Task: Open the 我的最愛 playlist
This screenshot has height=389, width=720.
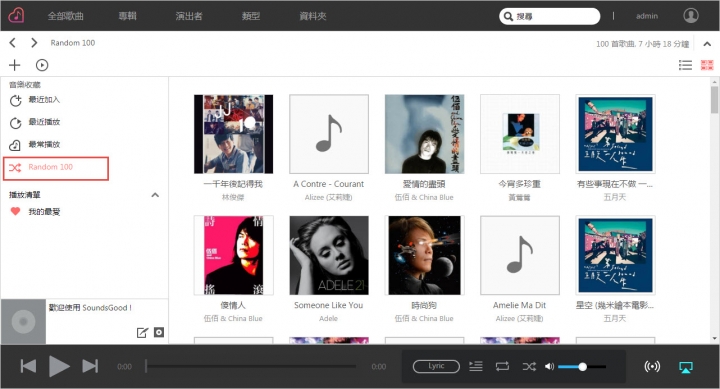Action: (x=44, y=212)
